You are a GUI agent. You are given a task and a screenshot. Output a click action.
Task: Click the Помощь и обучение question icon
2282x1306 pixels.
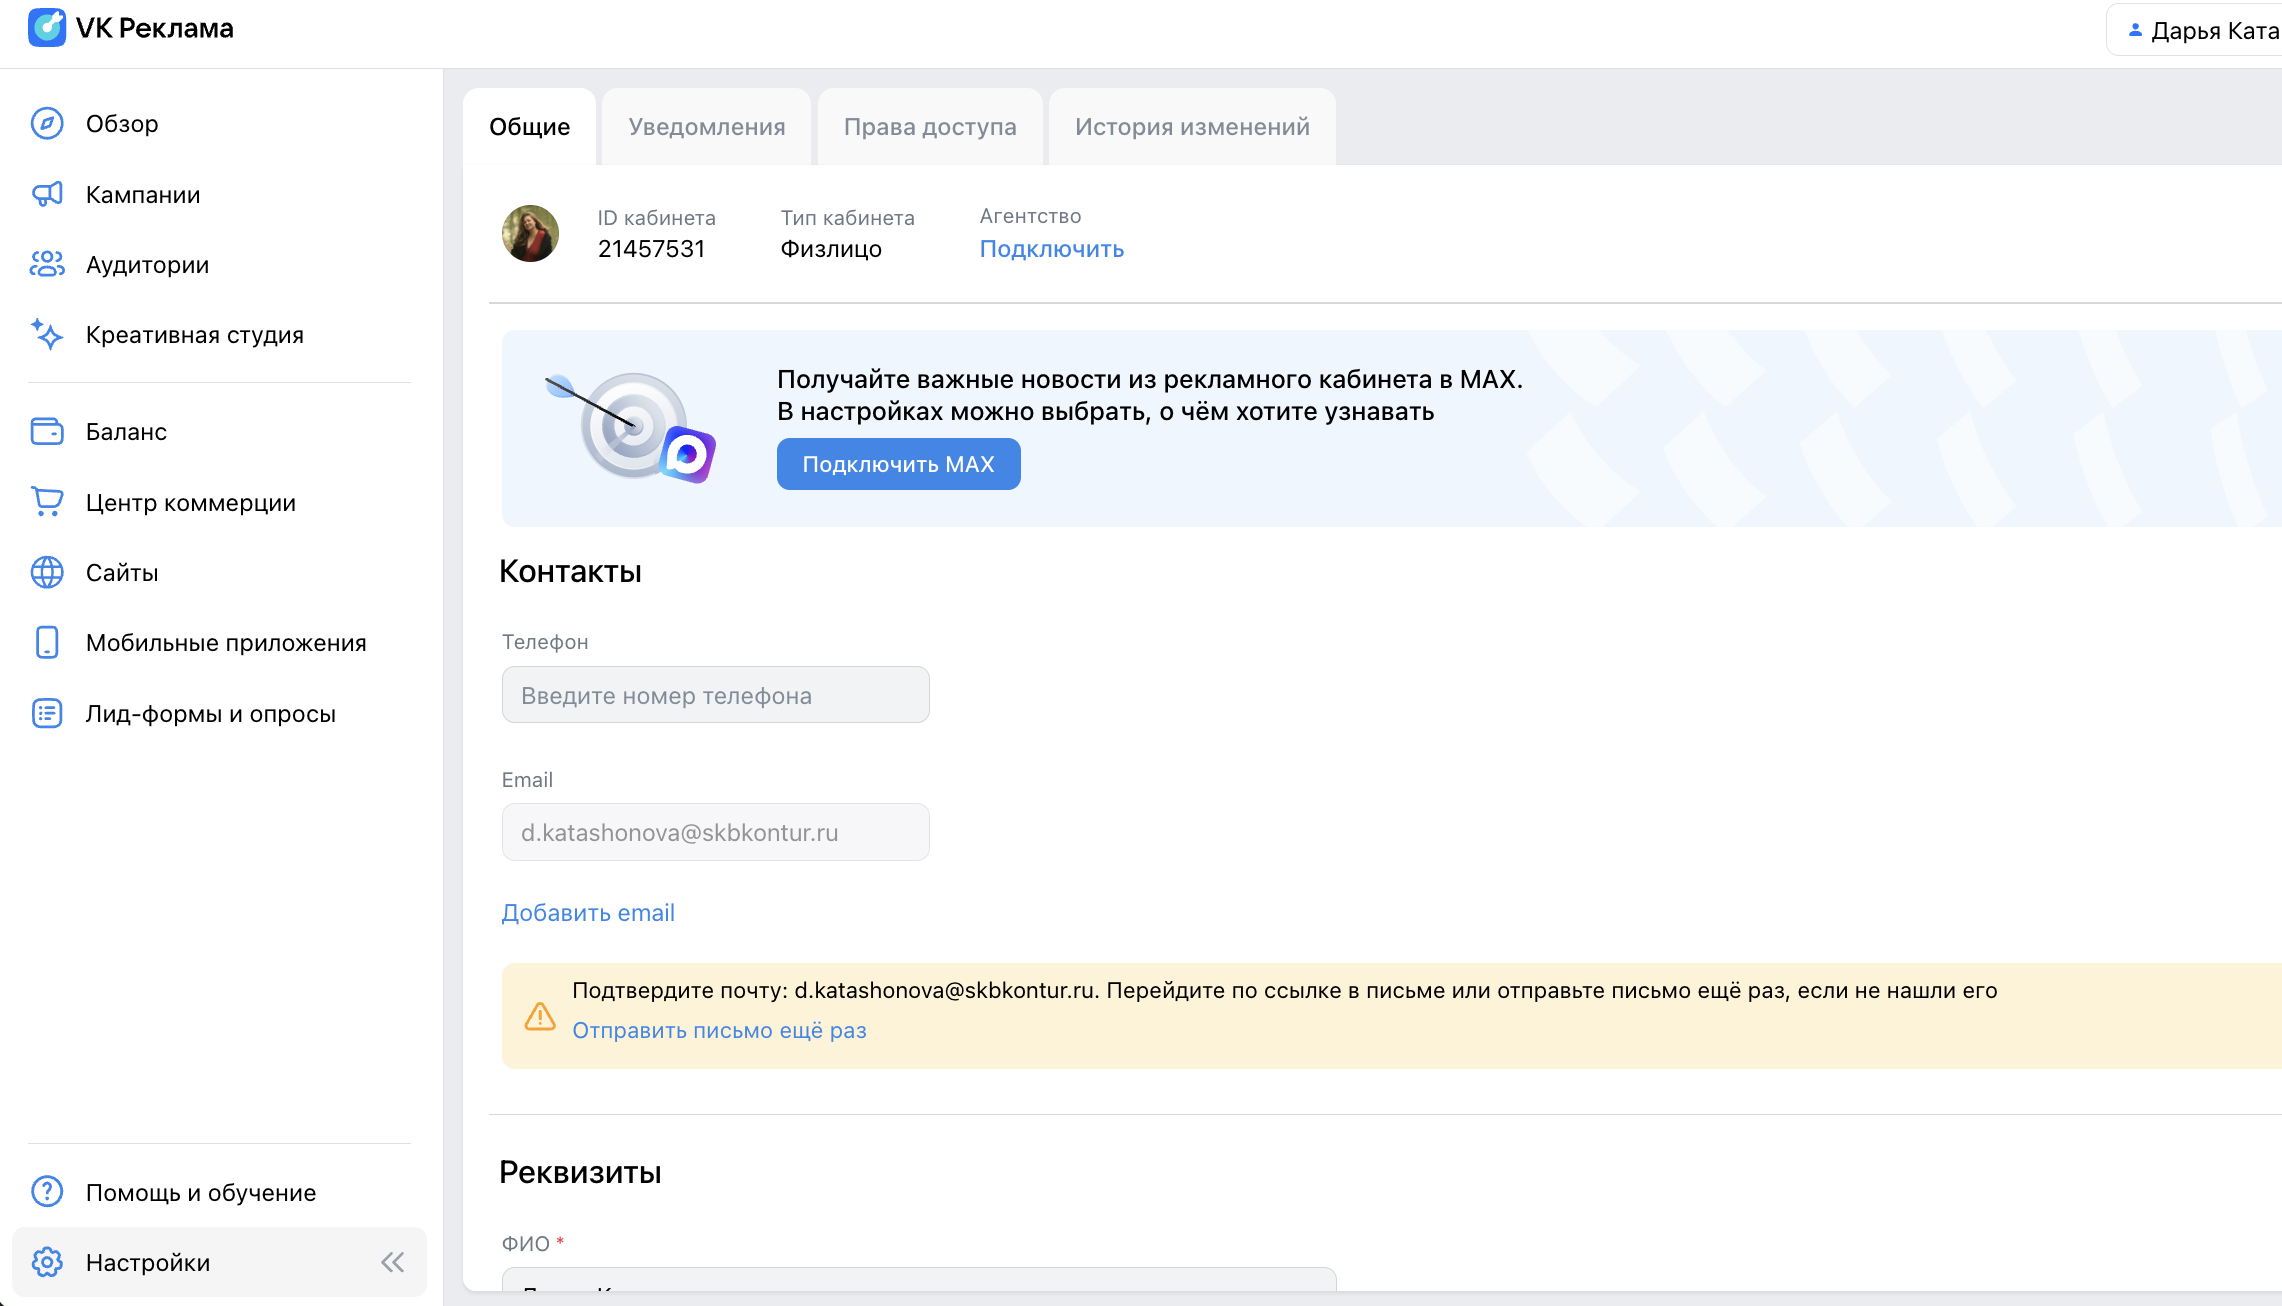point(47,1192)
